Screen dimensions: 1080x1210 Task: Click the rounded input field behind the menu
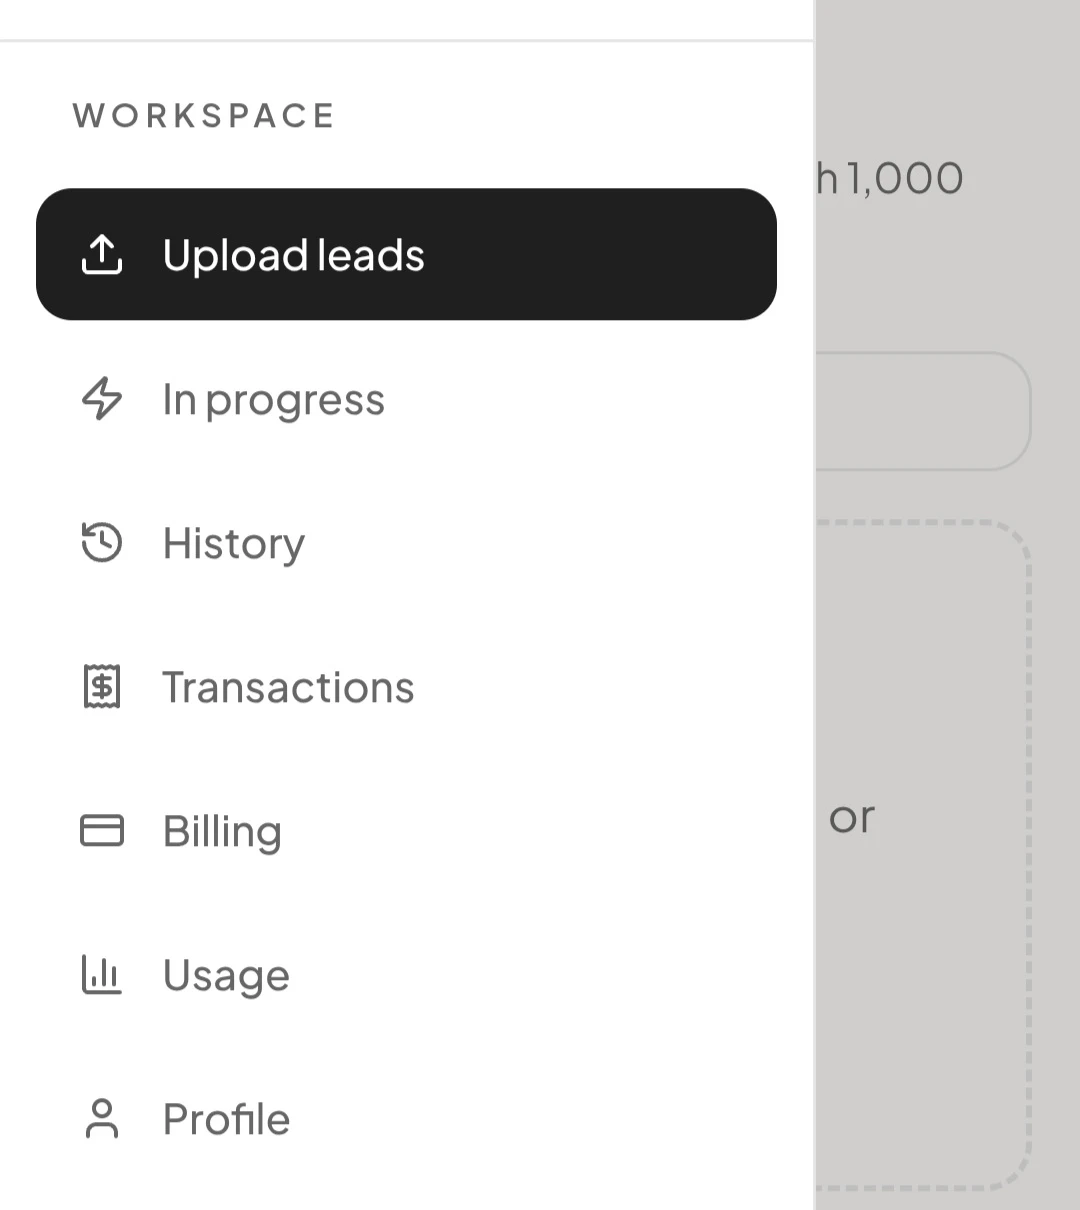pyautogui.click(x=920, y=411)
